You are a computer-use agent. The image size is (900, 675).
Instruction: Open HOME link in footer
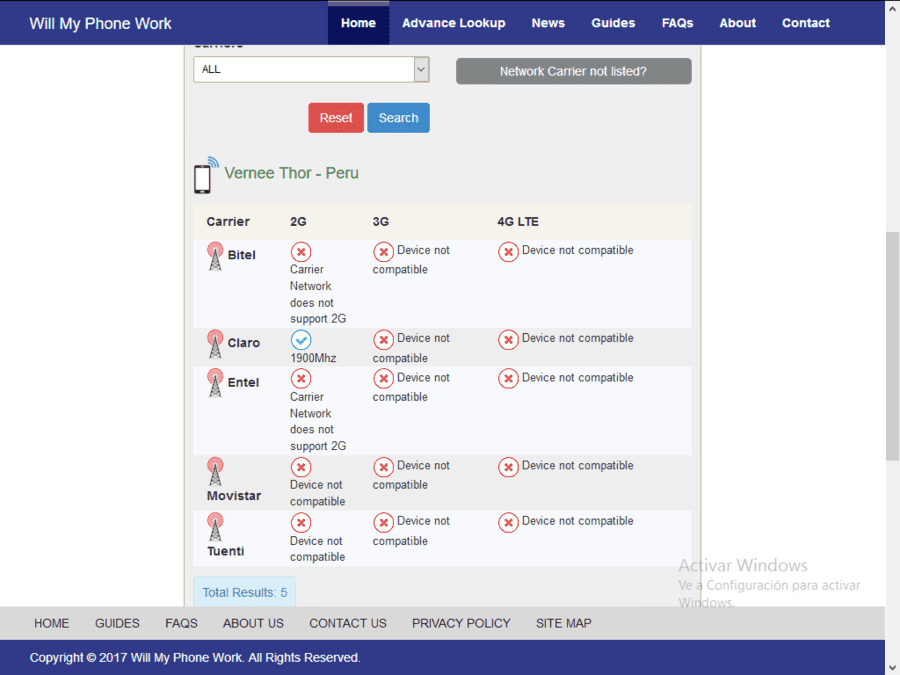(52, 623)
